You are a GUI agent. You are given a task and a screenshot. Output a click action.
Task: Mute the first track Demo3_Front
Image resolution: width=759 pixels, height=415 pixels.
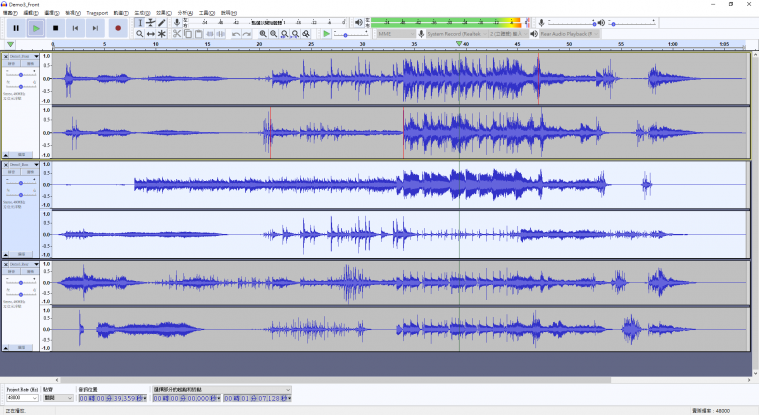(x=12, y=63)
